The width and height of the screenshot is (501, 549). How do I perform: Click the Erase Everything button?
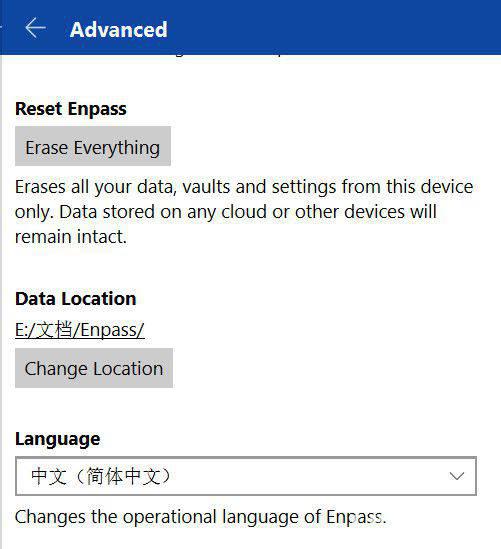93,146
